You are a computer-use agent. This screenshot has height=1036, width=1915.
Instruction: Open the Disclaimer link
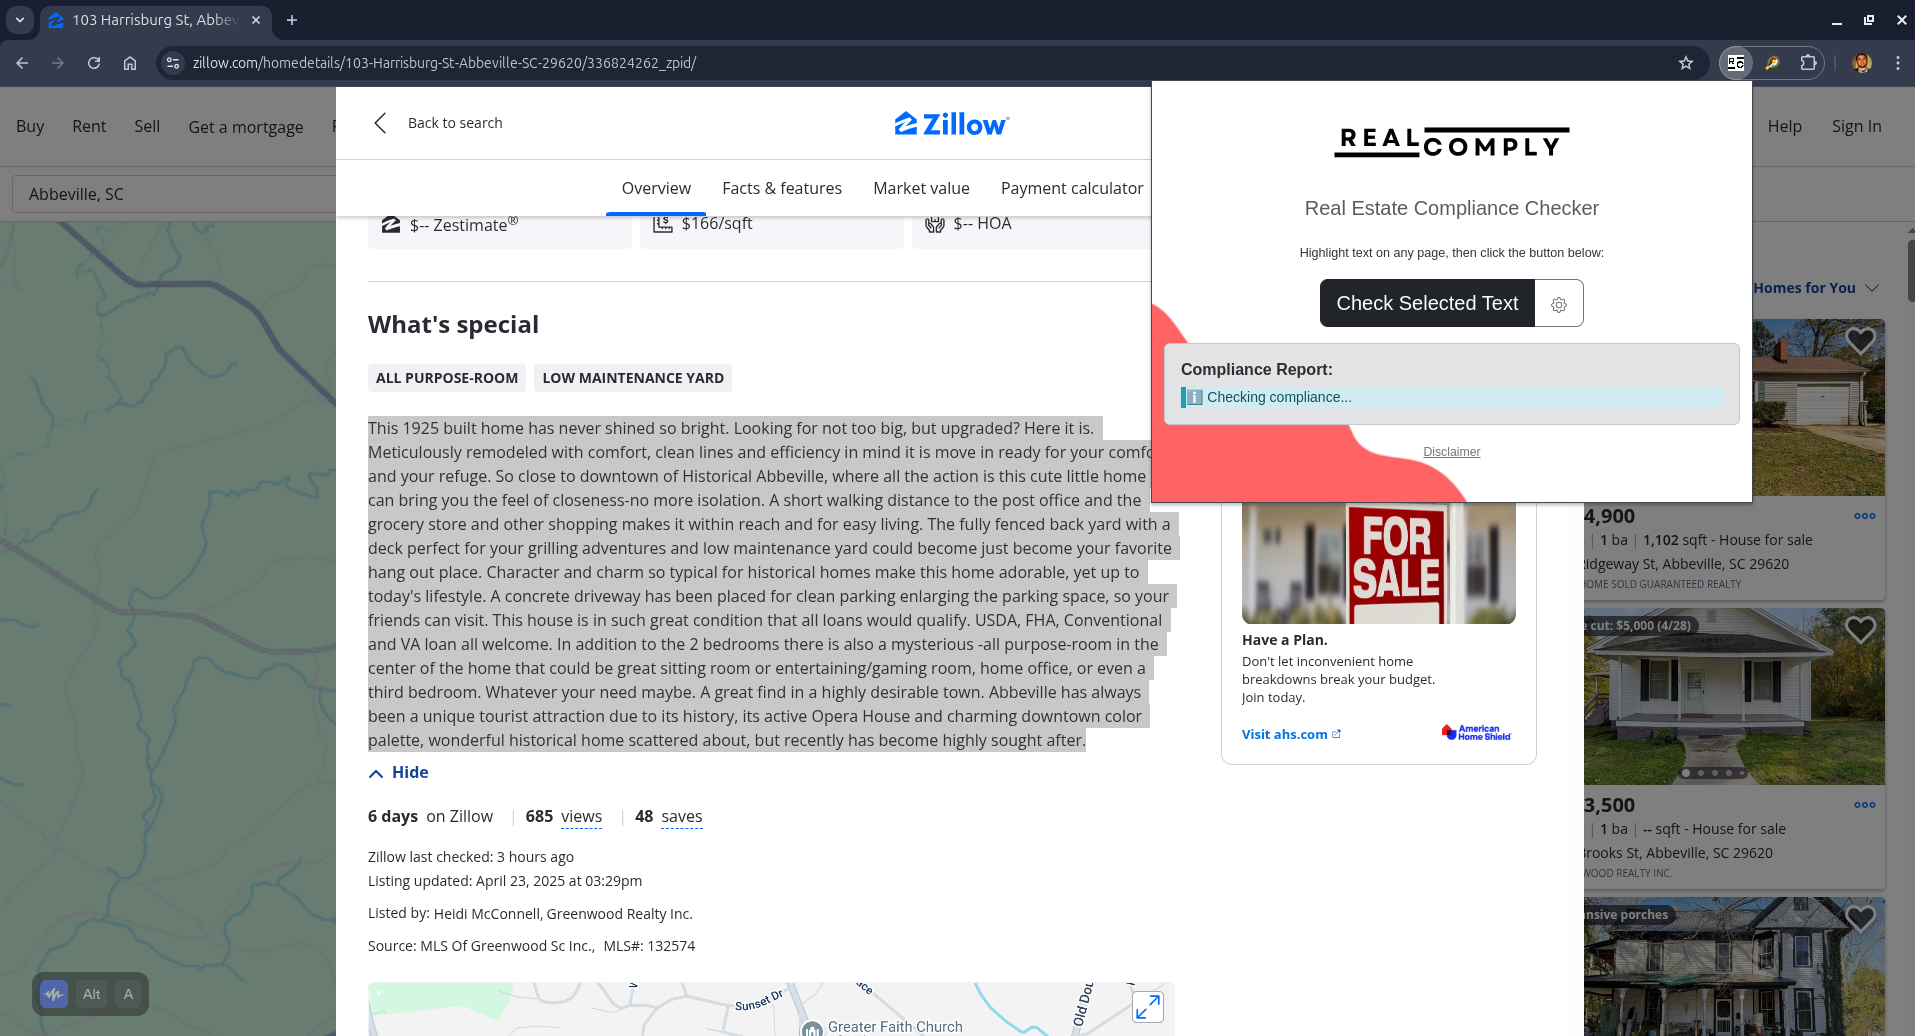1451,452
